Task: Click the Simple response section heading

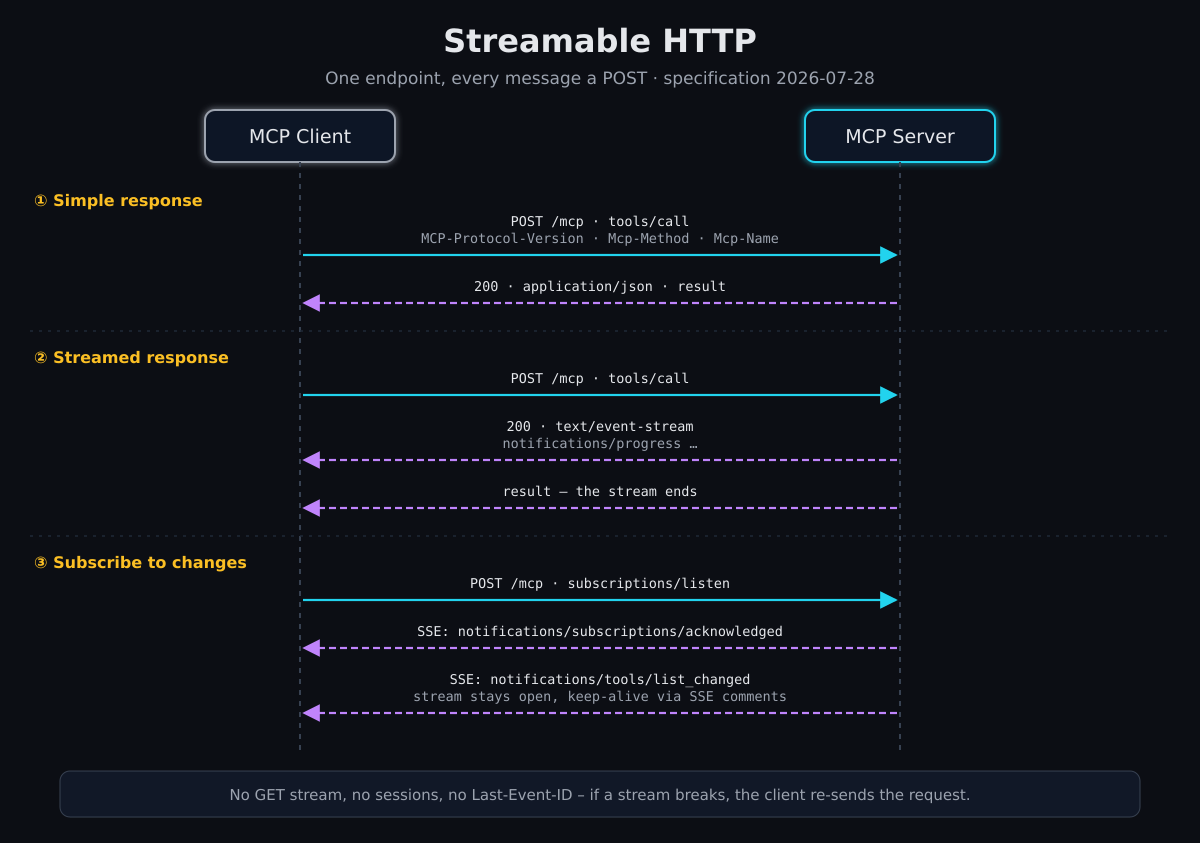Action: coord(118,200)
